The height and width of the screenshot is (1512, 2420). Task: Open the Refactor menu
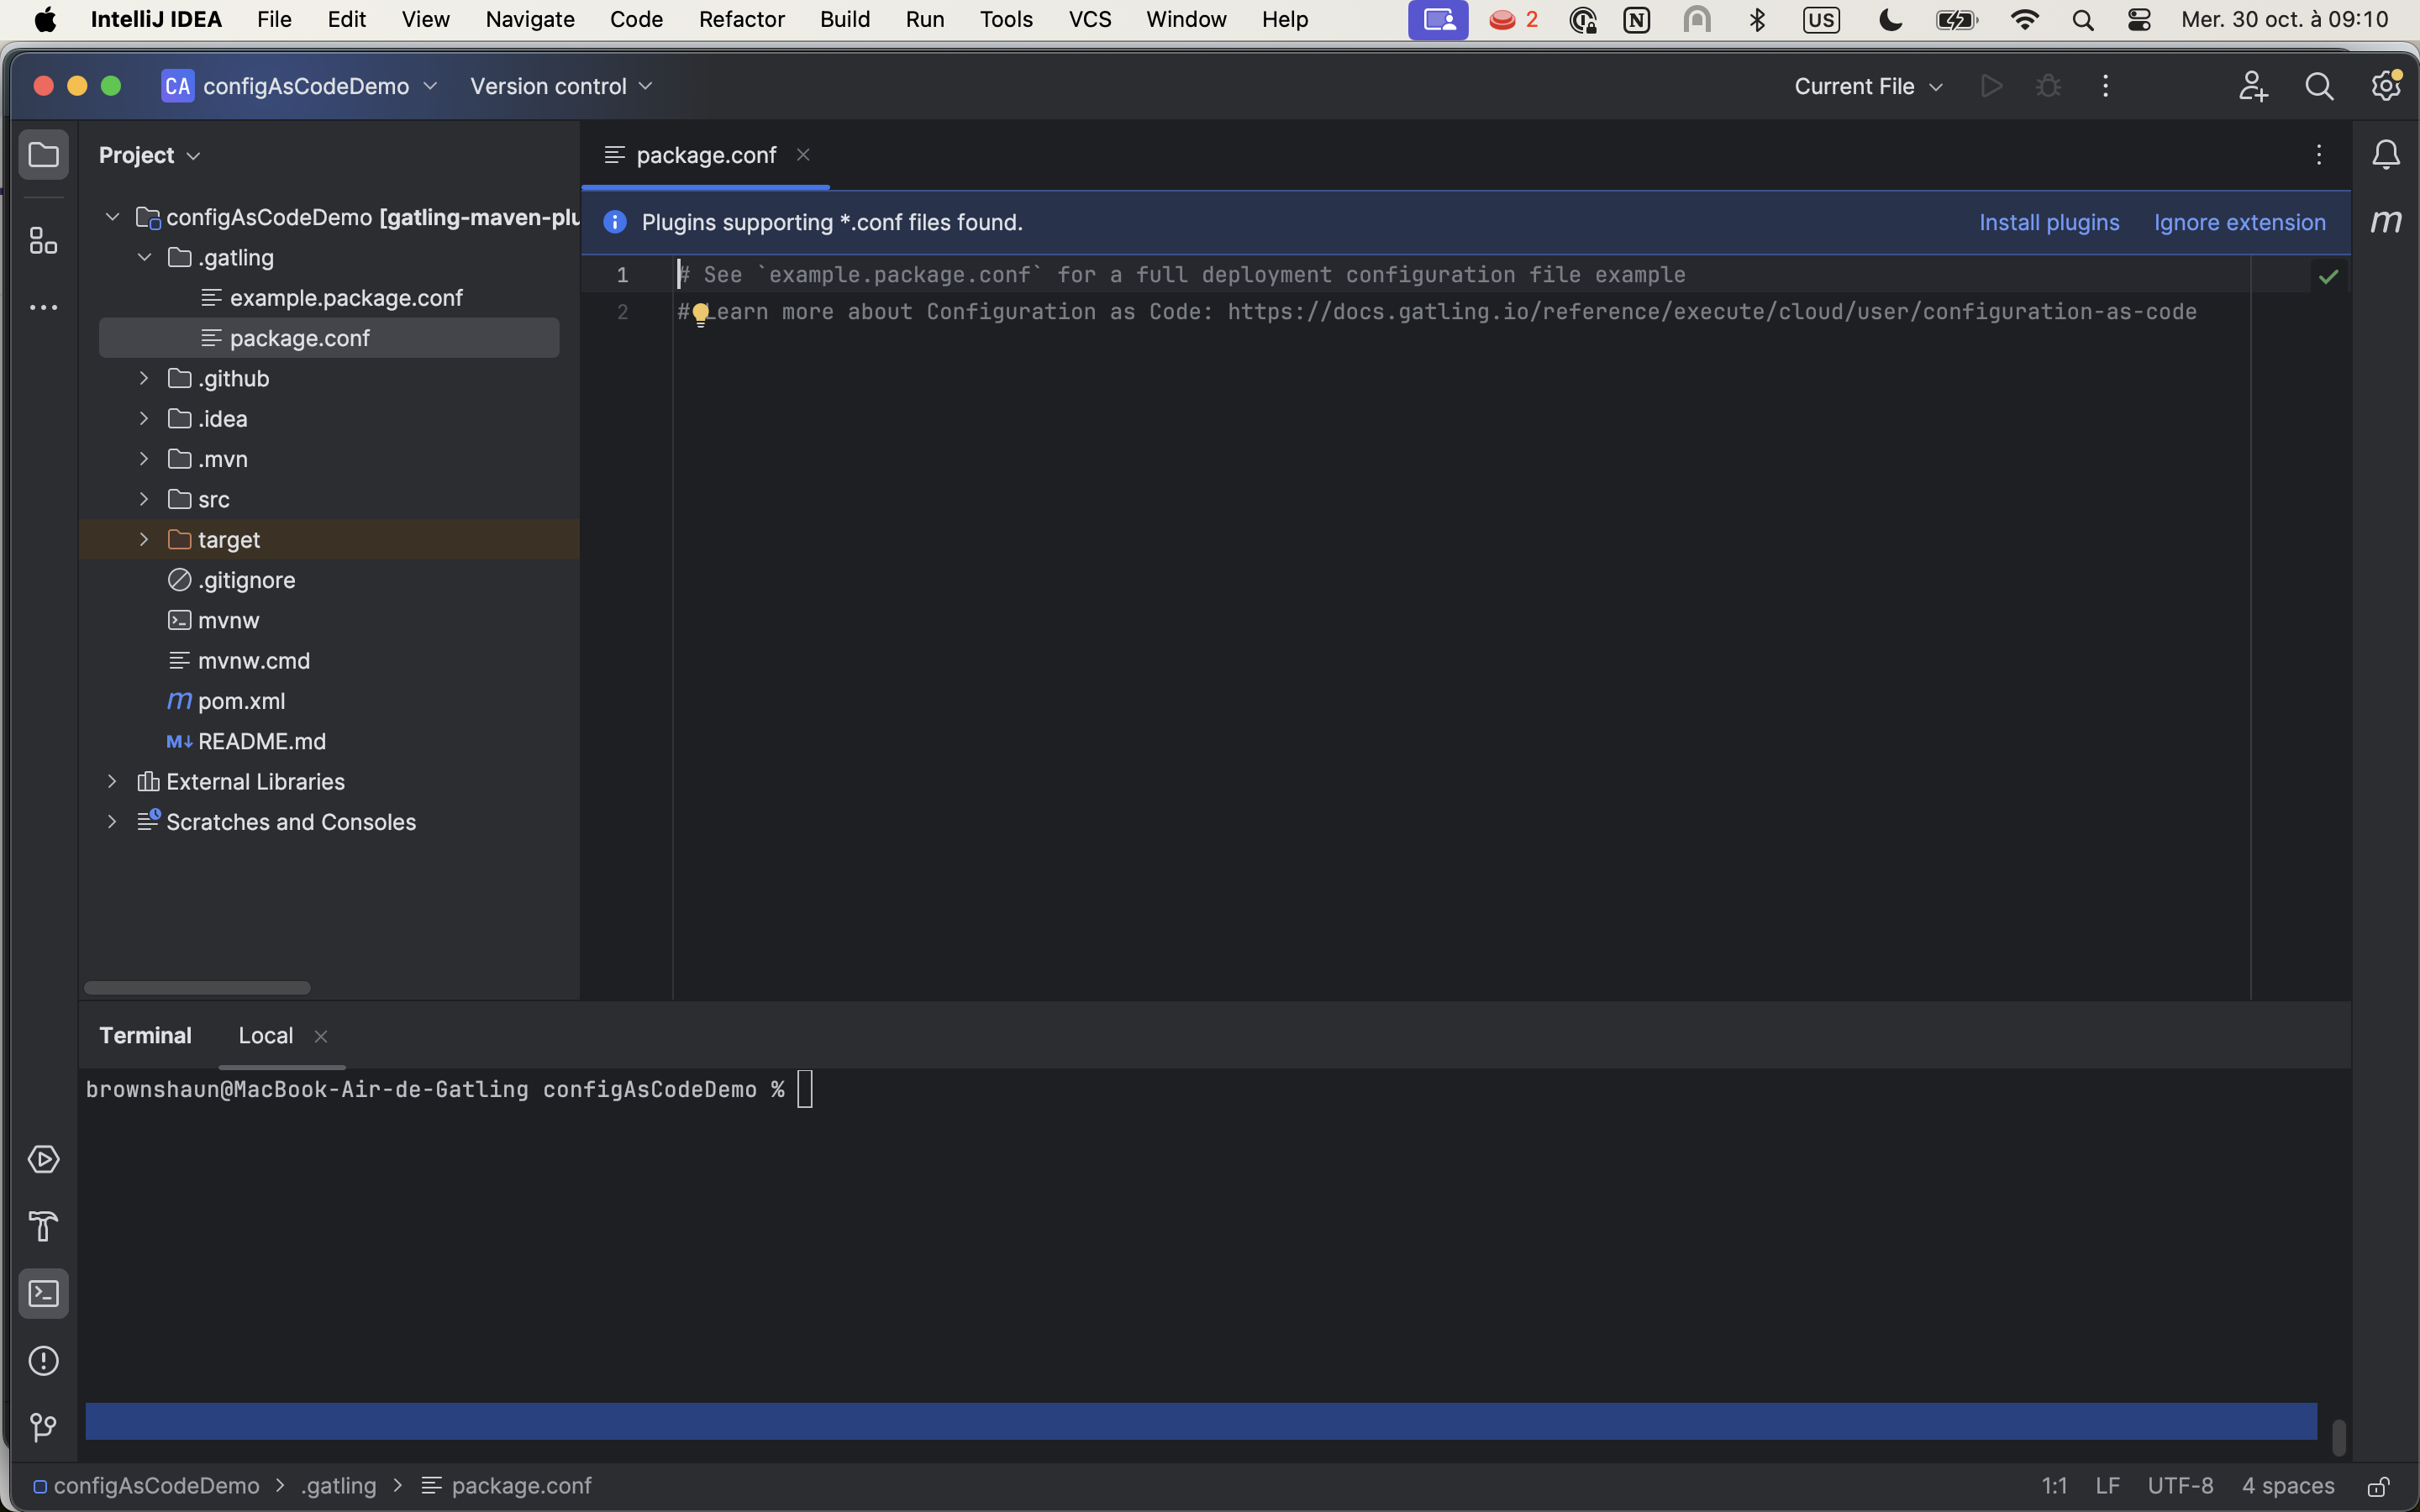click(741, 20)
